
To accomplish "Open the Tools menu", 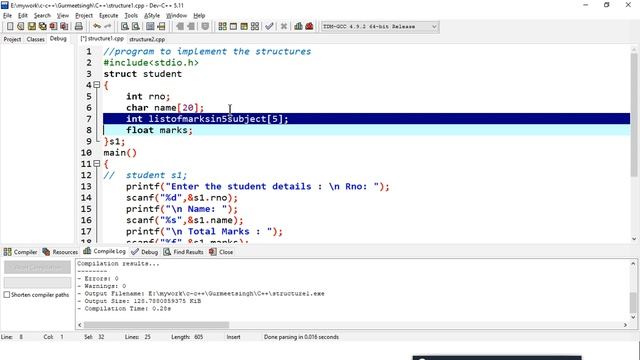I will (131, 16).
